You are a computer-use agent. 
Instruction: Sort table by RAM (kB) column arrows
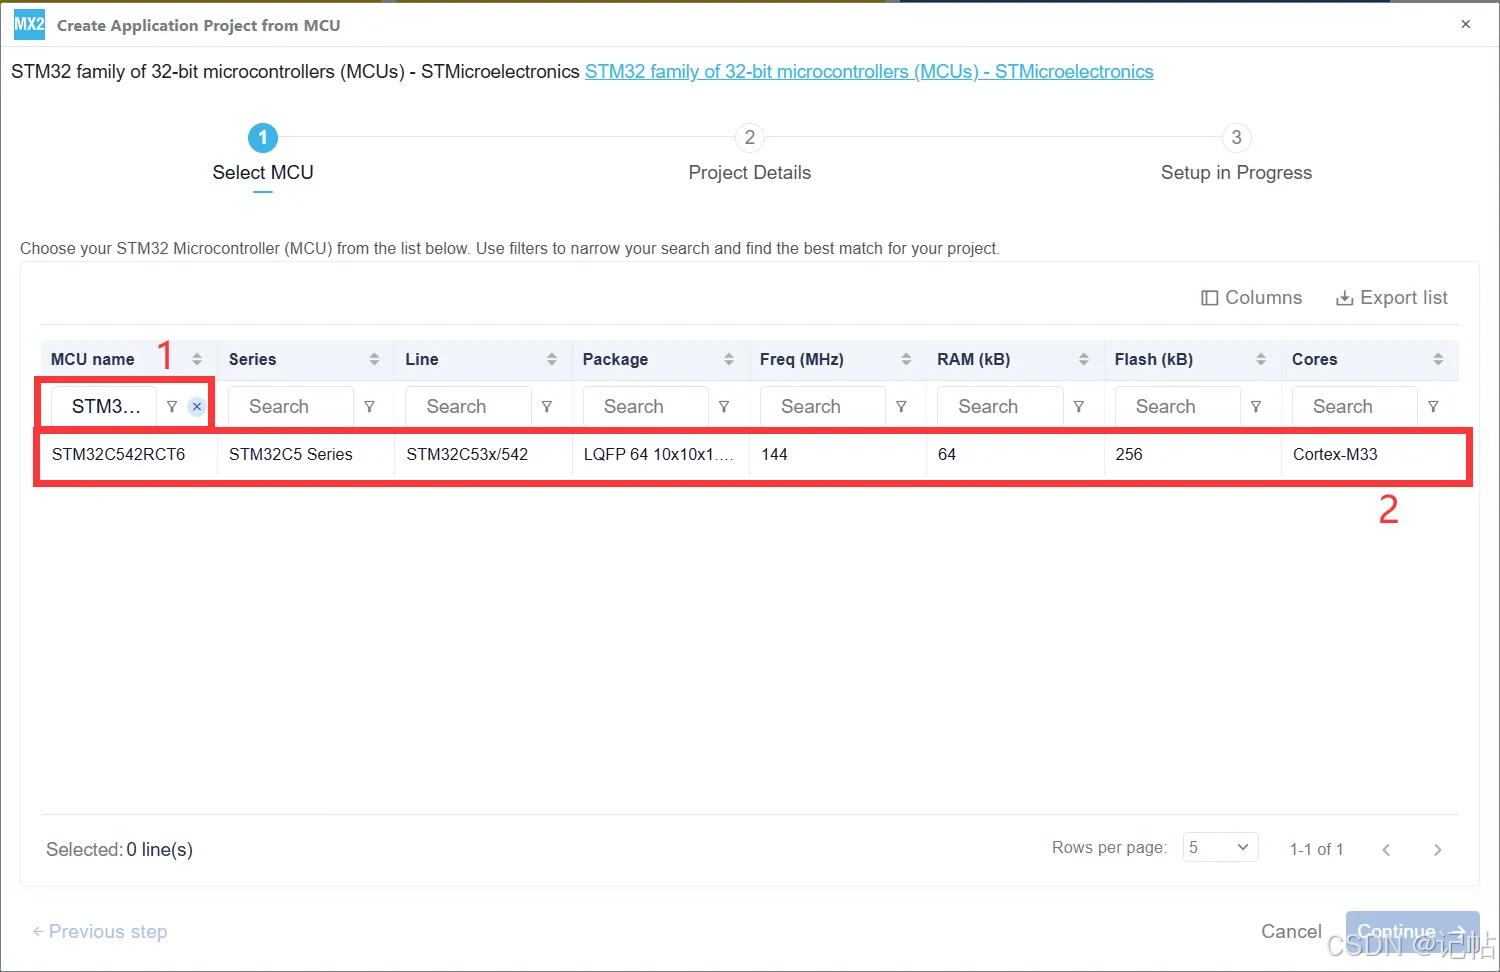click(1083, 359)
